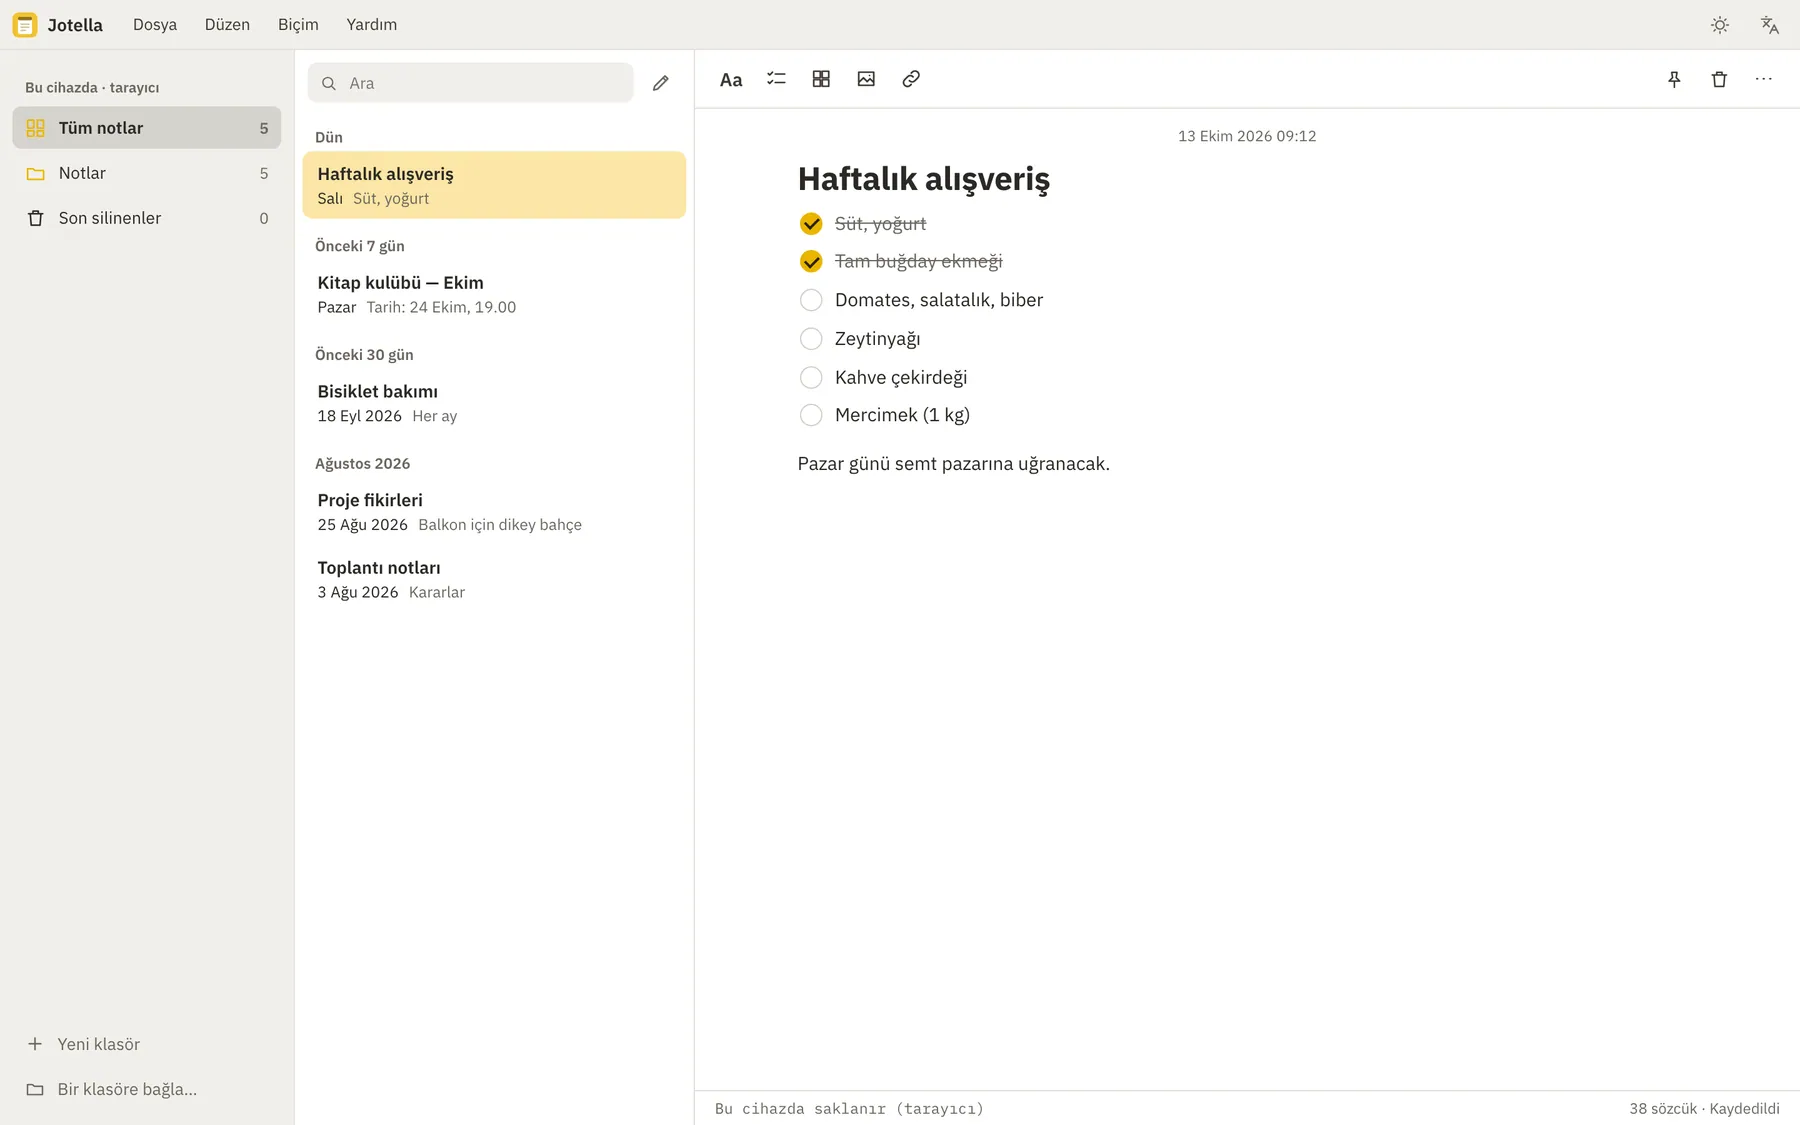Screen dimensions: 1800x1125
Task: Click the note date 13 Ekim 2026 09:12
Action: [1247, 136]
